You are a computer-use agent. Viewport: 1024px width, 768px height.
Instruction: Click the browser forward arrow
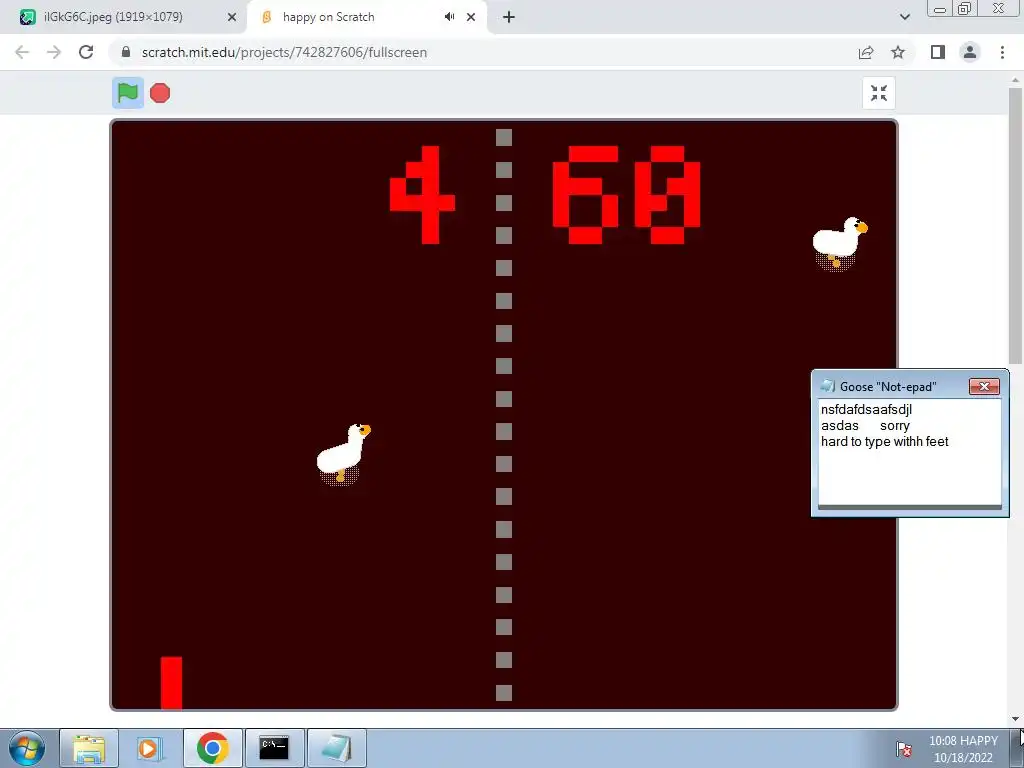point(54,52)
